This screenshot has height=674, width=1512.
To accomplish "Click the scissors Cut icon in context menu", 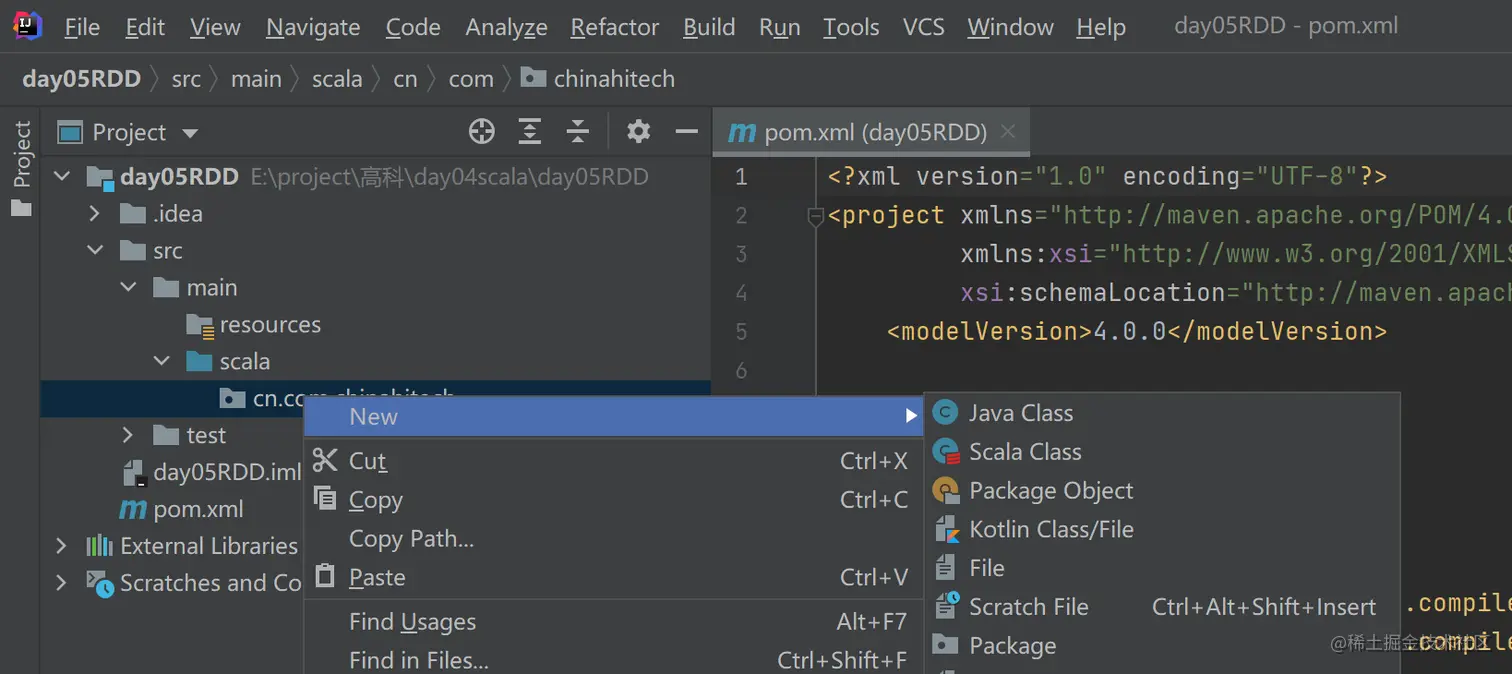I will tap(325, 460).
